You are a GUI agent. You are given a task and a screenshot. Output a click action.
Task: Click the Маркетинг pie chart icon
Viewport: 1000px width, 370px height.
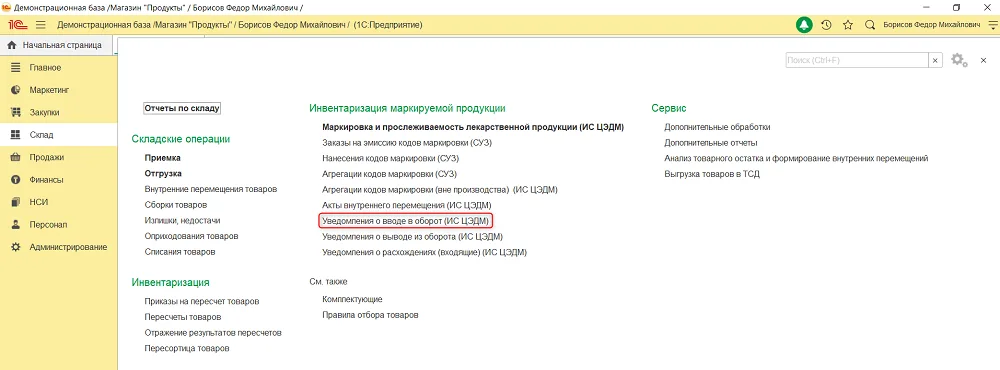click(16, 90)
